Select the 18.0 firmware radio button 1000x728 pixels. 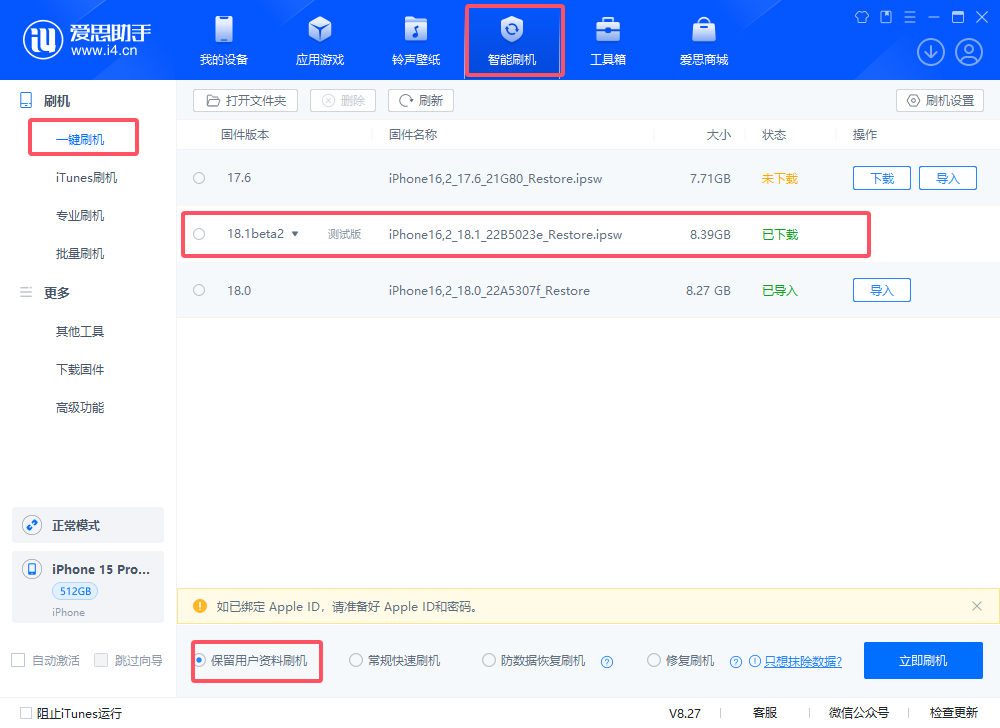[x=199, y=290]
